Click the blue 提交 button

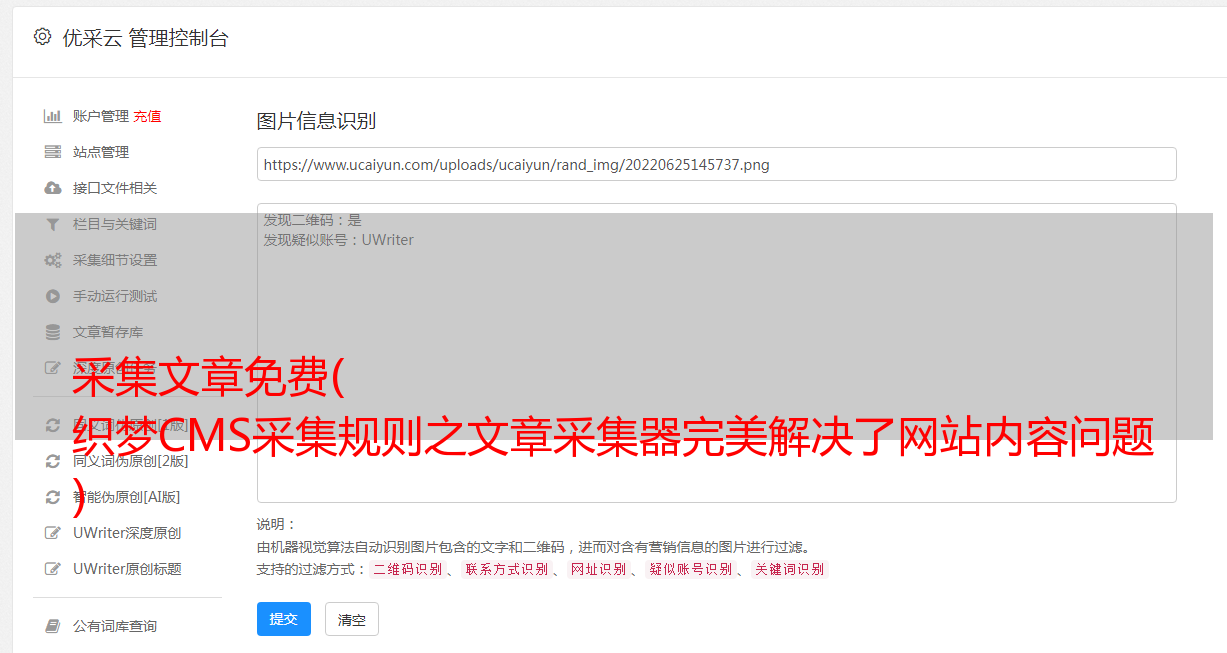click(283, 619)
